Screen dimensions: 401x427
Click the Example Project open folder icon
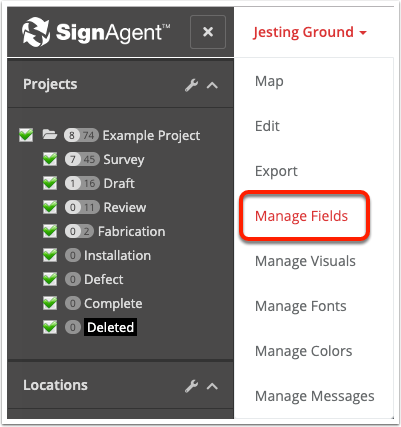(50, 135)
